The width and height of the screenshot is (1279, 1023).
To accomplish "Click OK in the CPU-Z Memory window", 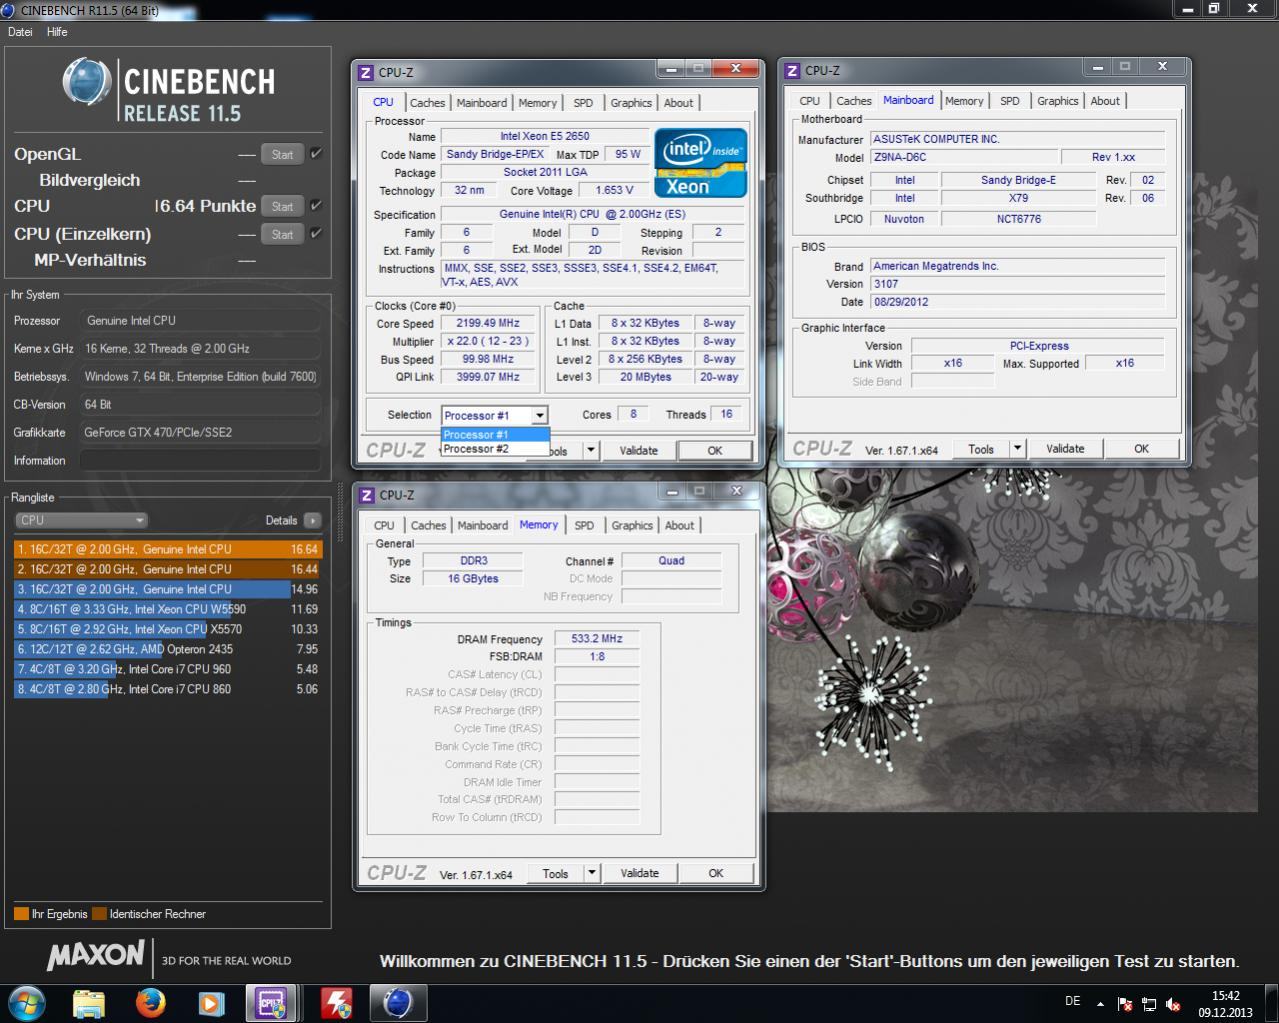I will pyautogui.click(x=716, y=873).
